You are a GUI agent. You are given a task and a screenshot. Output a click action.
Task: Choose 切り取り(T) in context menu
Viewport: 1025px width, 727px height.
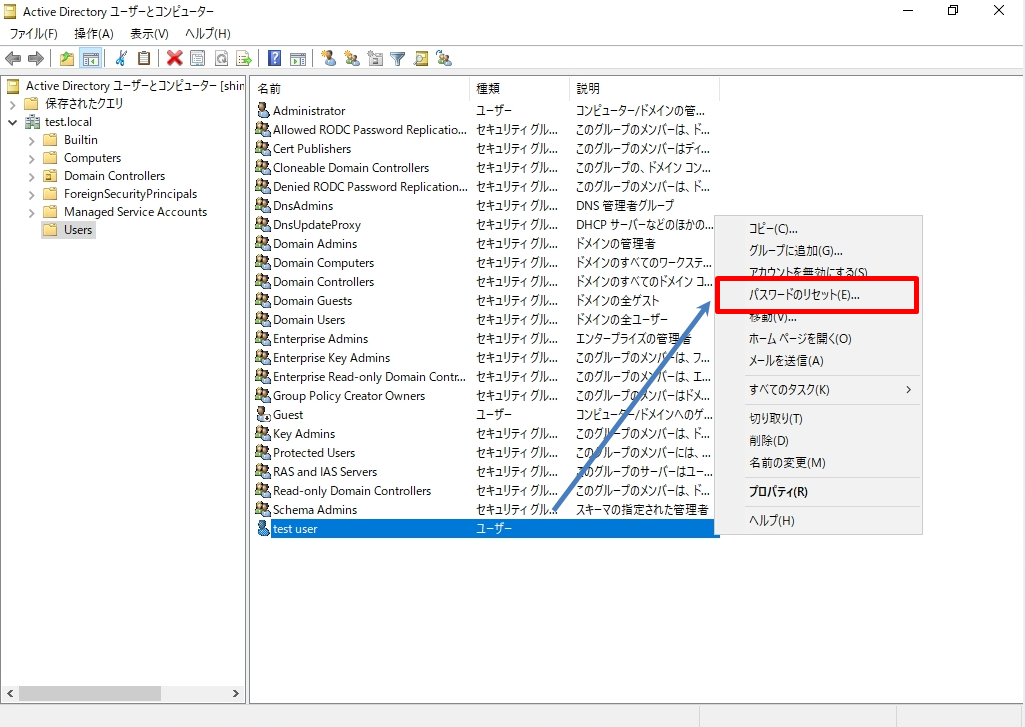coord(818,418)
